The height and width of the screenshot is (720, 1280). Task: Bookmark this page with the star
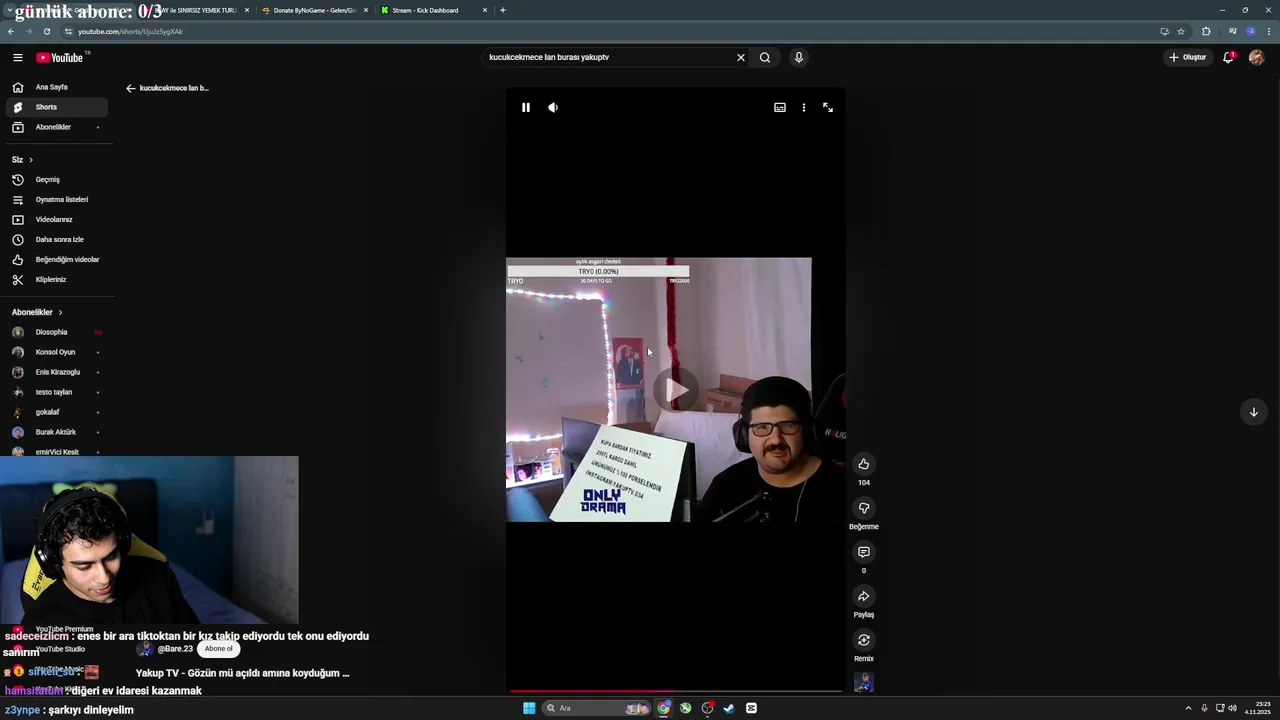1181,31
